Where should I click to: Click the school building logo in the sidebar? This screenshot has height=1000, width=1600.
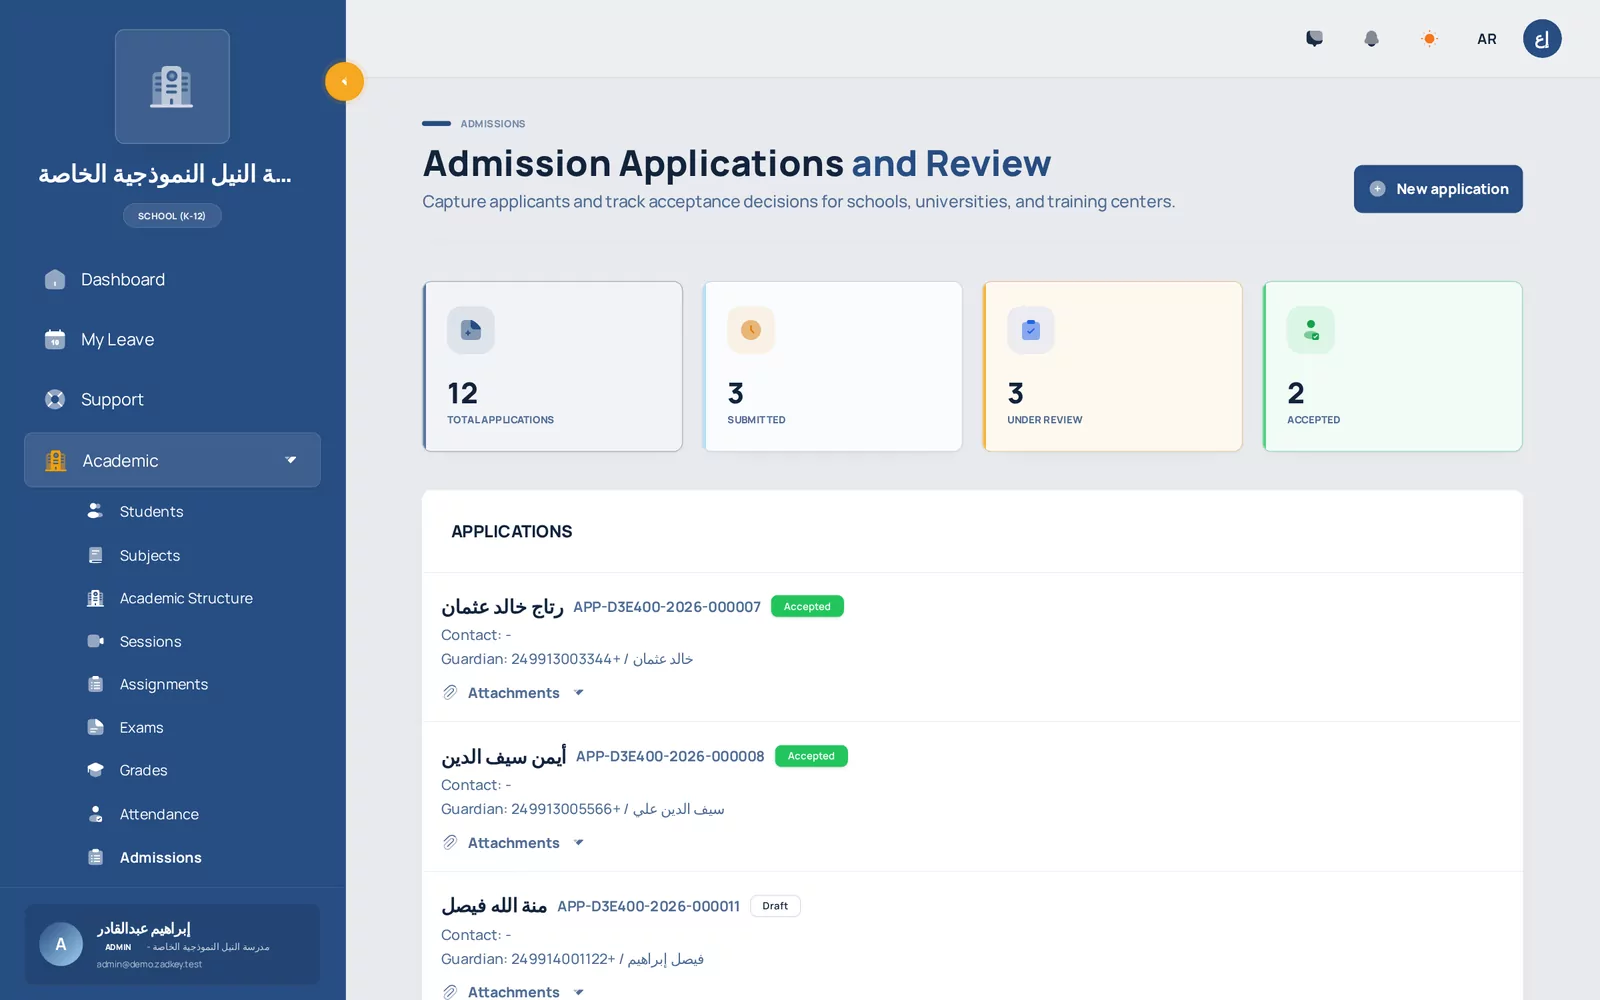tap(172, 87)
